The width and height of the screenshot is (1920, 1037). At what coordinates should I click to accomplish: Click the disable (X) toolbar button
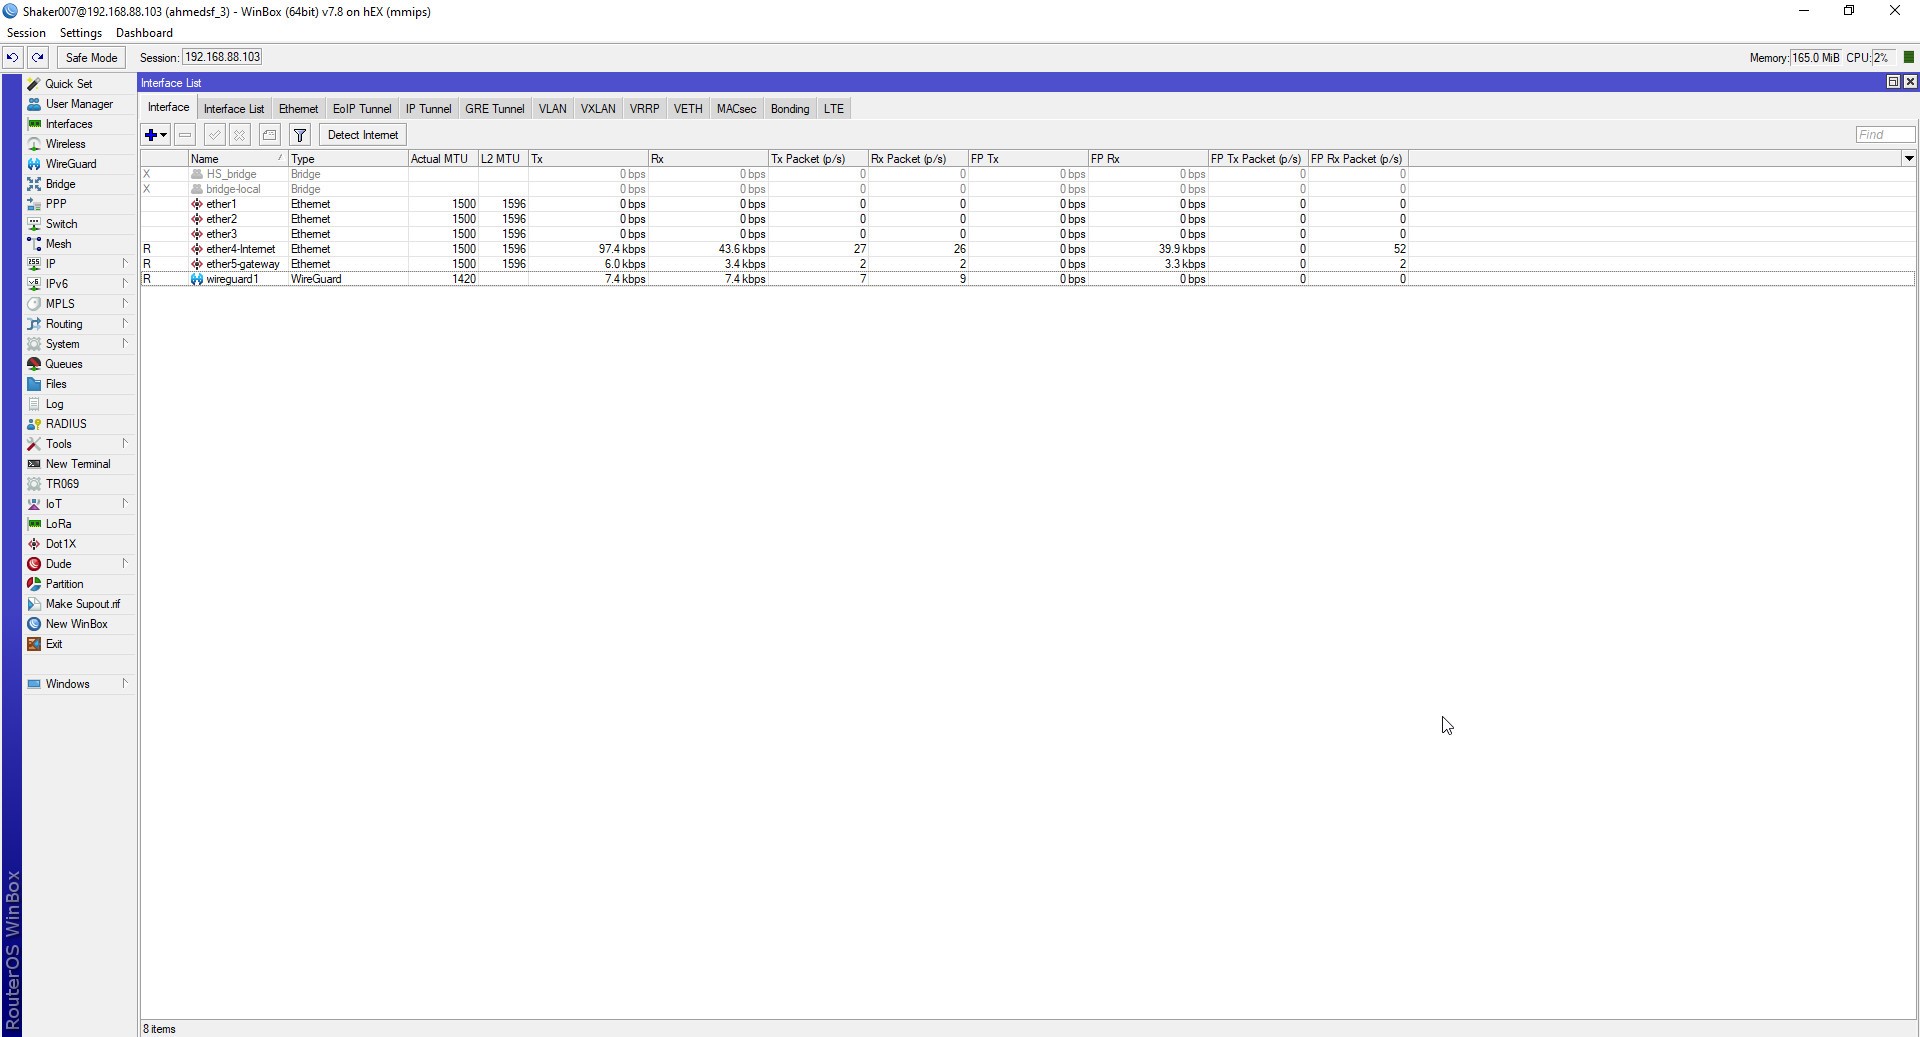point(240,135)
